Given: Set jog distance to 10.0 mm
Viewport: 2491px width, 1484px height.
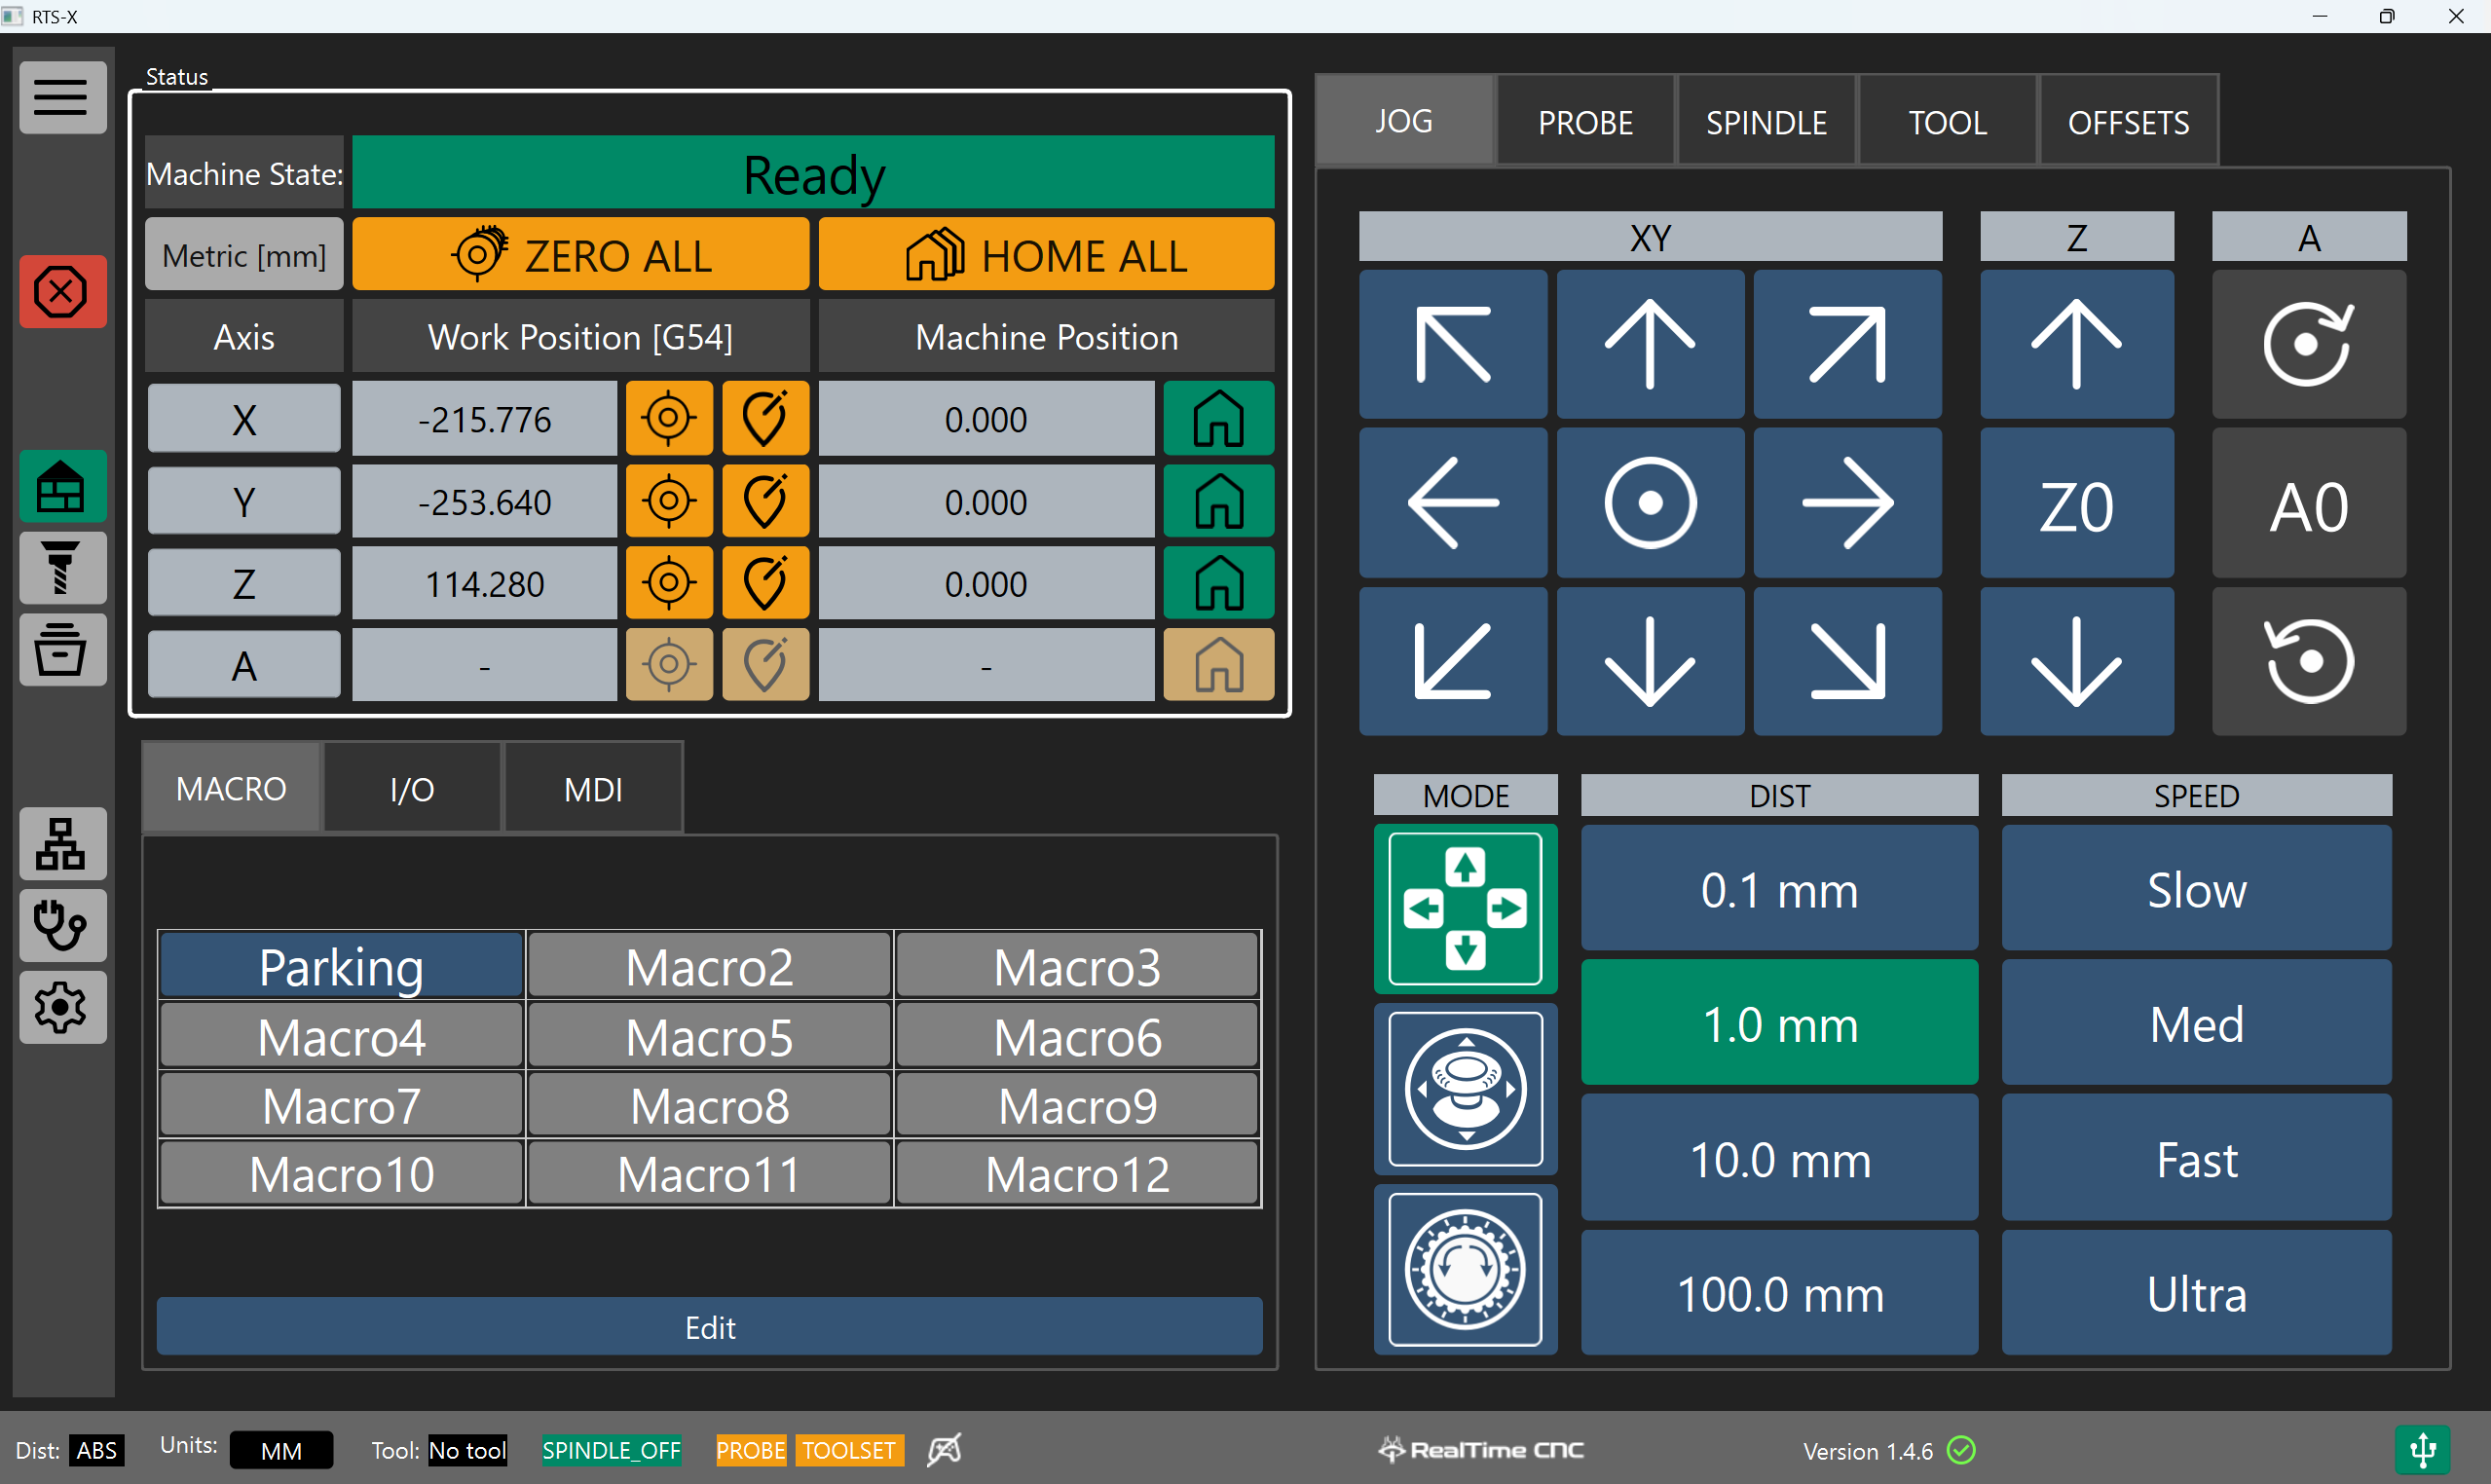Looking at the screenshot, I should [x=1778, y=1159].
